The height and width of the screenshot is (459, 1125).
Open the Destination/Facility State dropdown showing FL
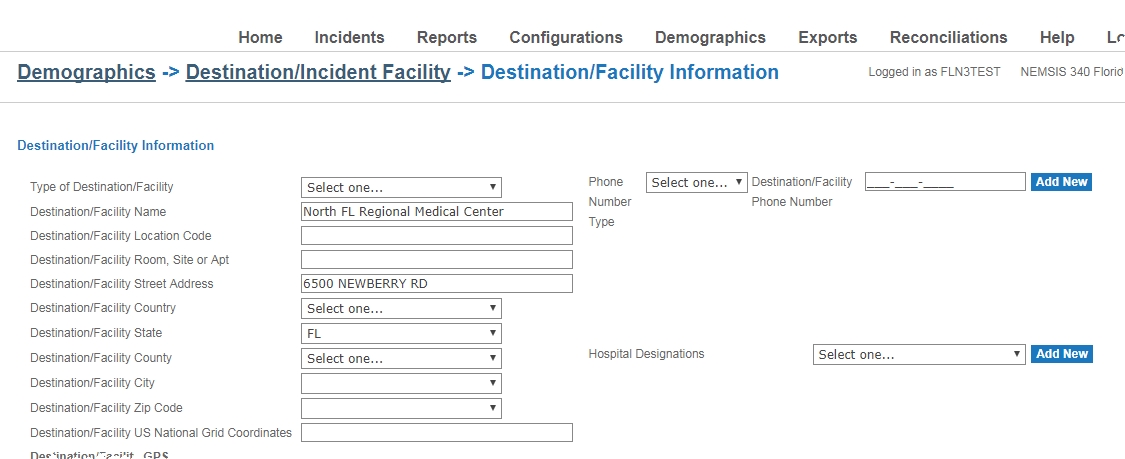pos(401,333)
